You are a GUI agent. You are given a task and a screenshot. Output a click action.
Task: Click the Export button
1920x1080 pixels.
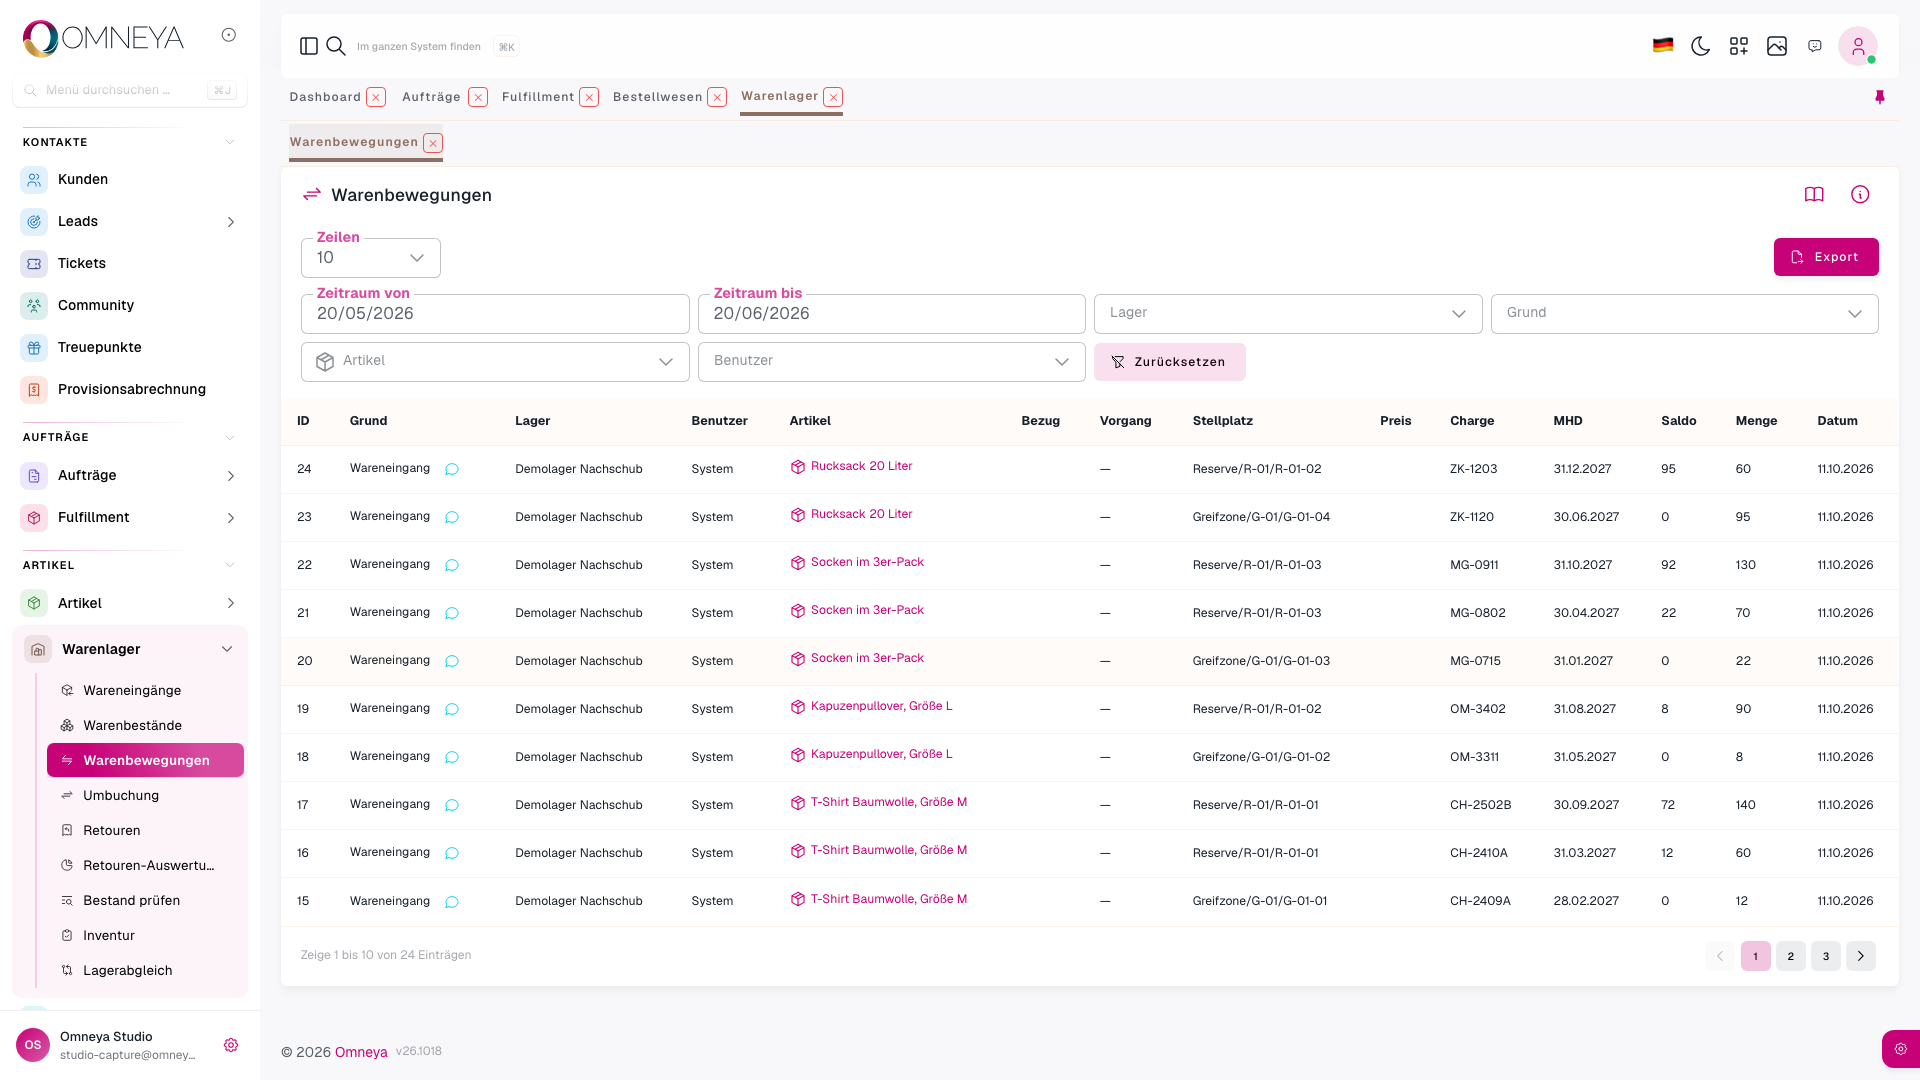[1826, 257]
